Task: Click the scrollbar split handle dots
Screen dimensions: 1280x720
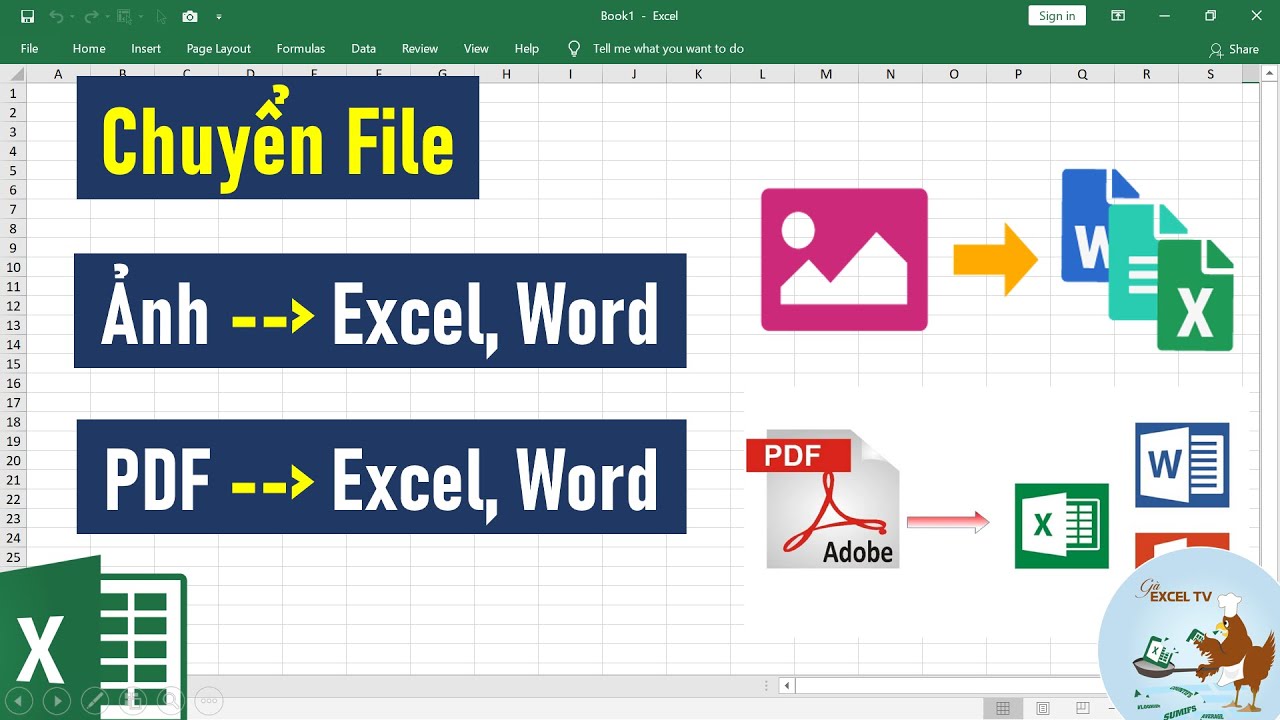Action: (767, 685)
